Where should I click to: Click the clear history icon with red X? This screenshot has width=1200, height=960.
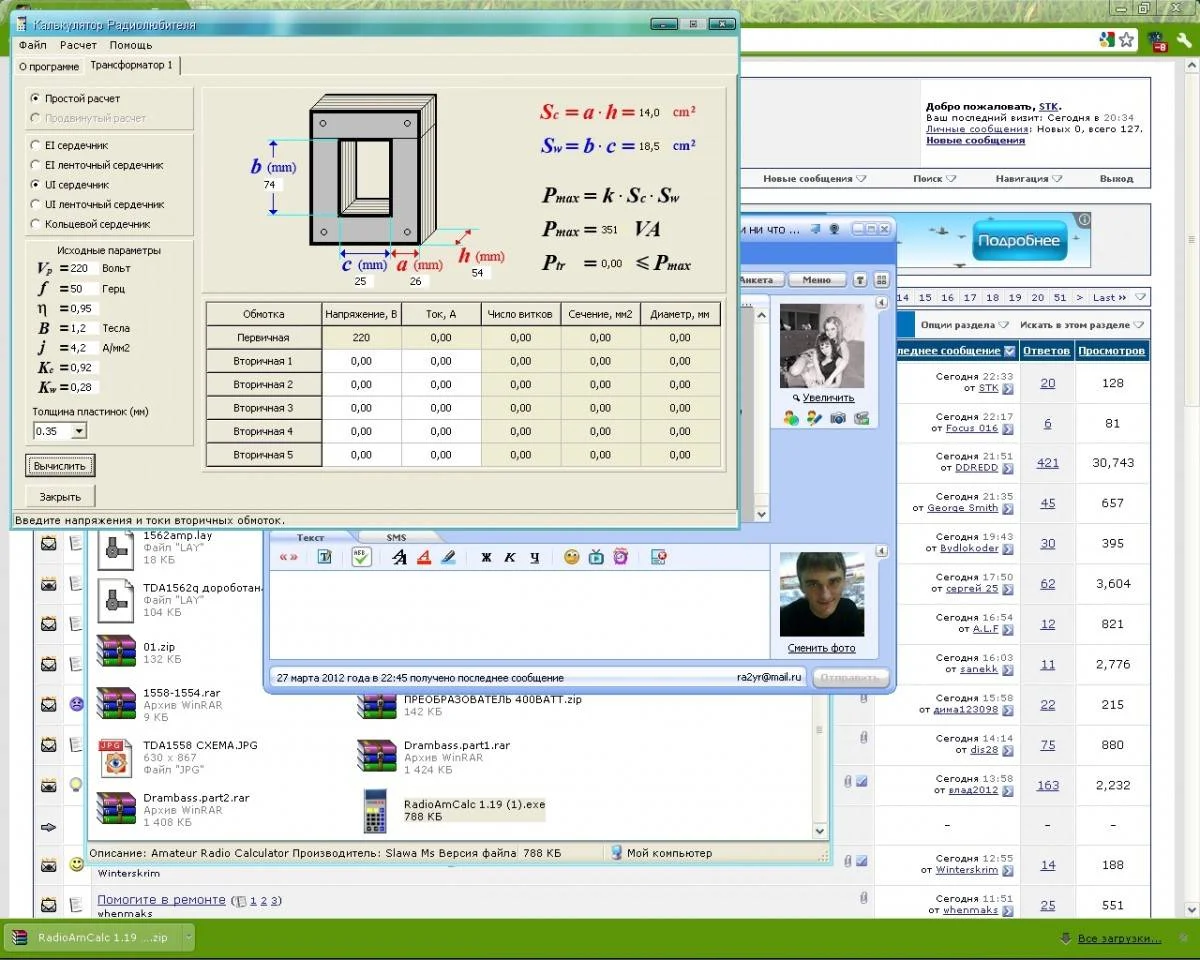pyautogui.click(x=658, y=557)
